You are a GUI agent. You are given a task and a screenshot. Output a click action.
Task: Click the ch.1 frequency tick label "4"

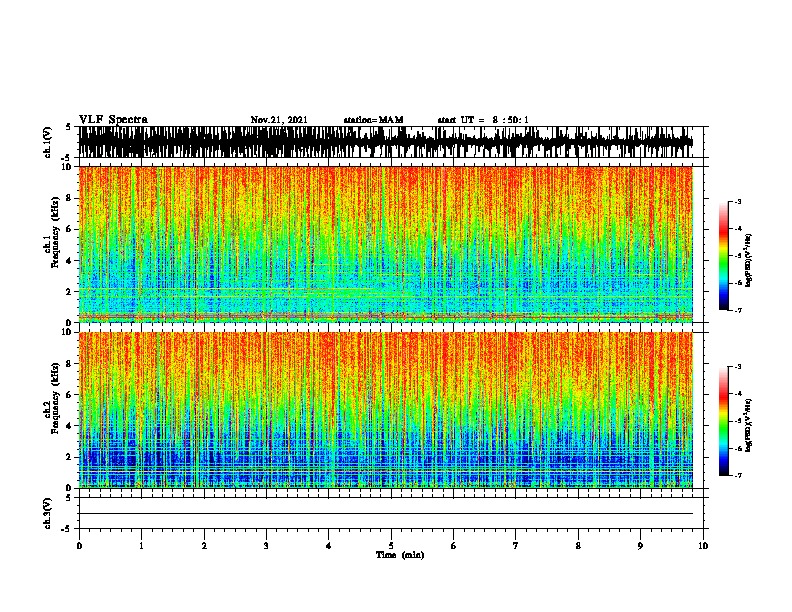click(70, 261)
